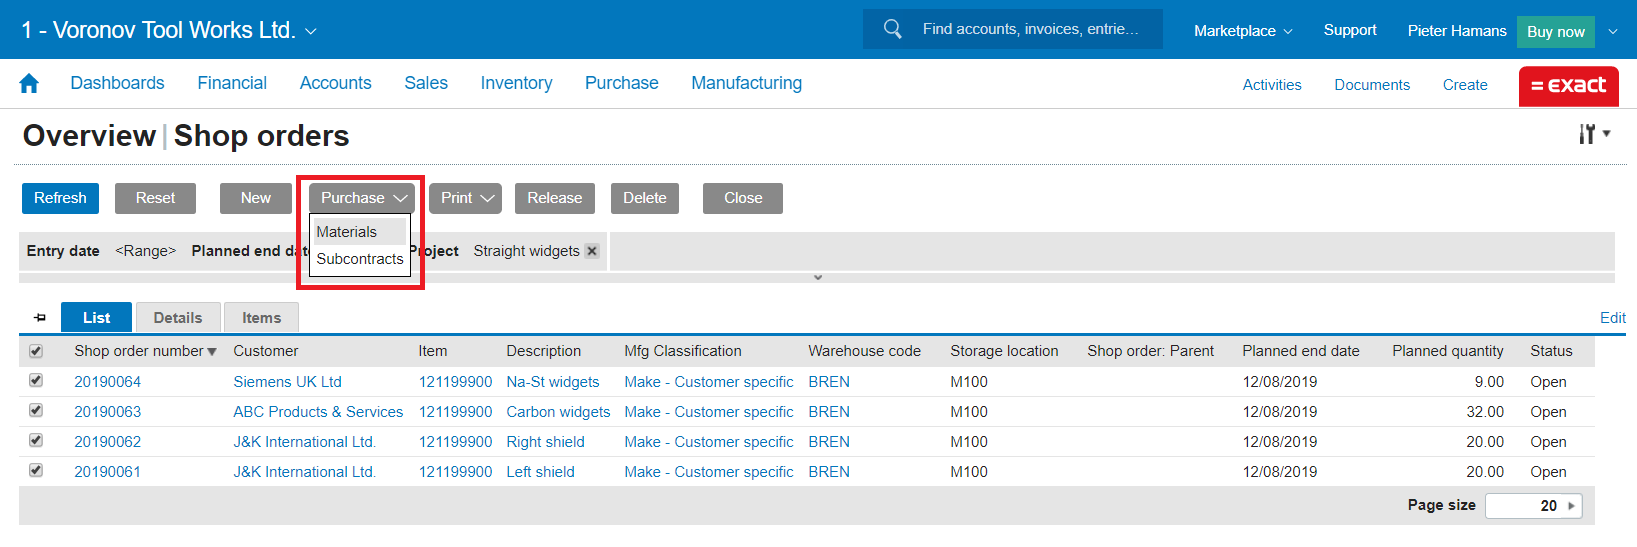The image size is (1637, 547).
Task: Open the page settings tools icon
Action: tap(1588, 134)
